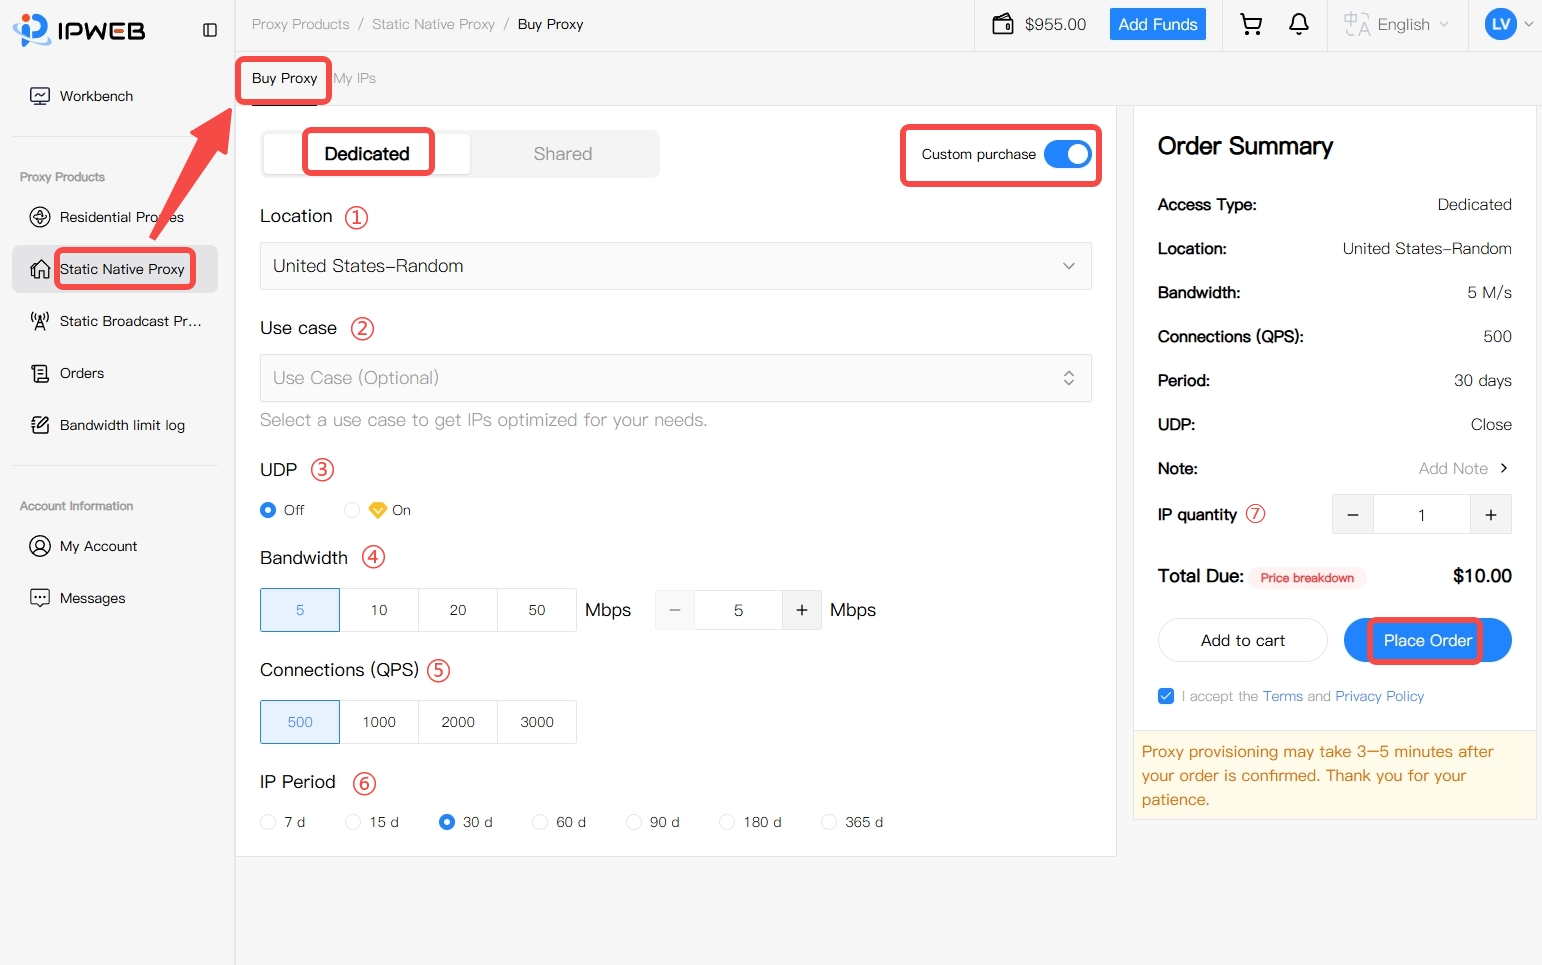The image size is (1542, 965).
Task: Click the Static Native Proxy house icon
Action: pyautogui.click(x=40, y=269)
